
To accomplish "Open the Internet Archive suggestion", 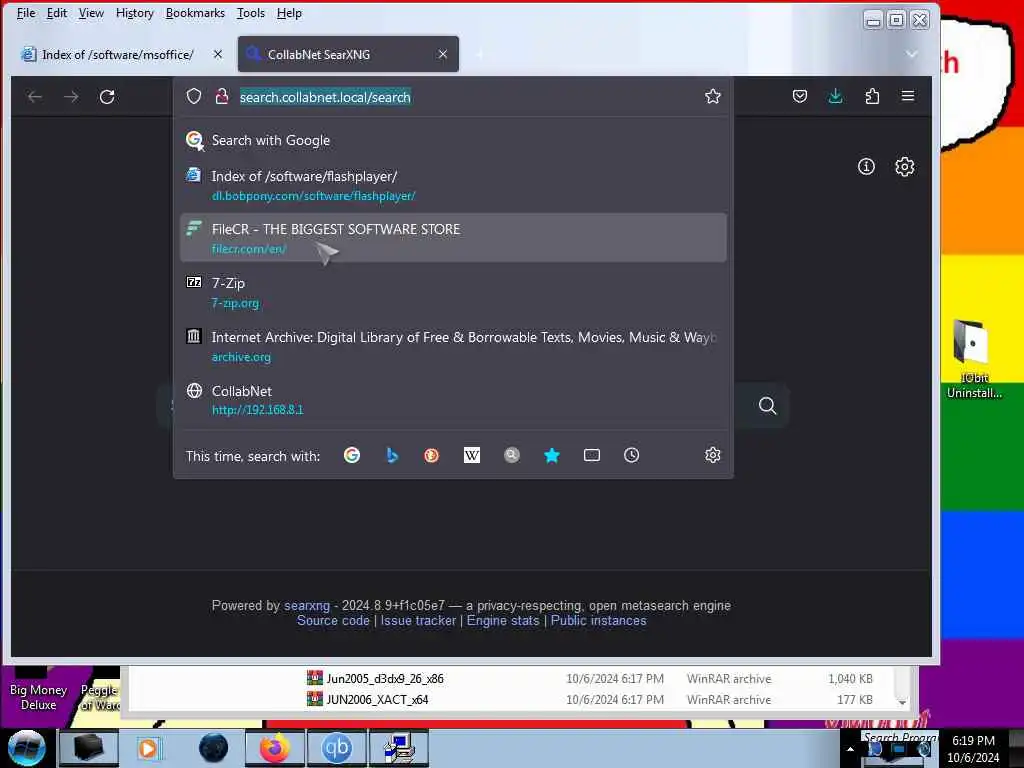I will (453, 346).
